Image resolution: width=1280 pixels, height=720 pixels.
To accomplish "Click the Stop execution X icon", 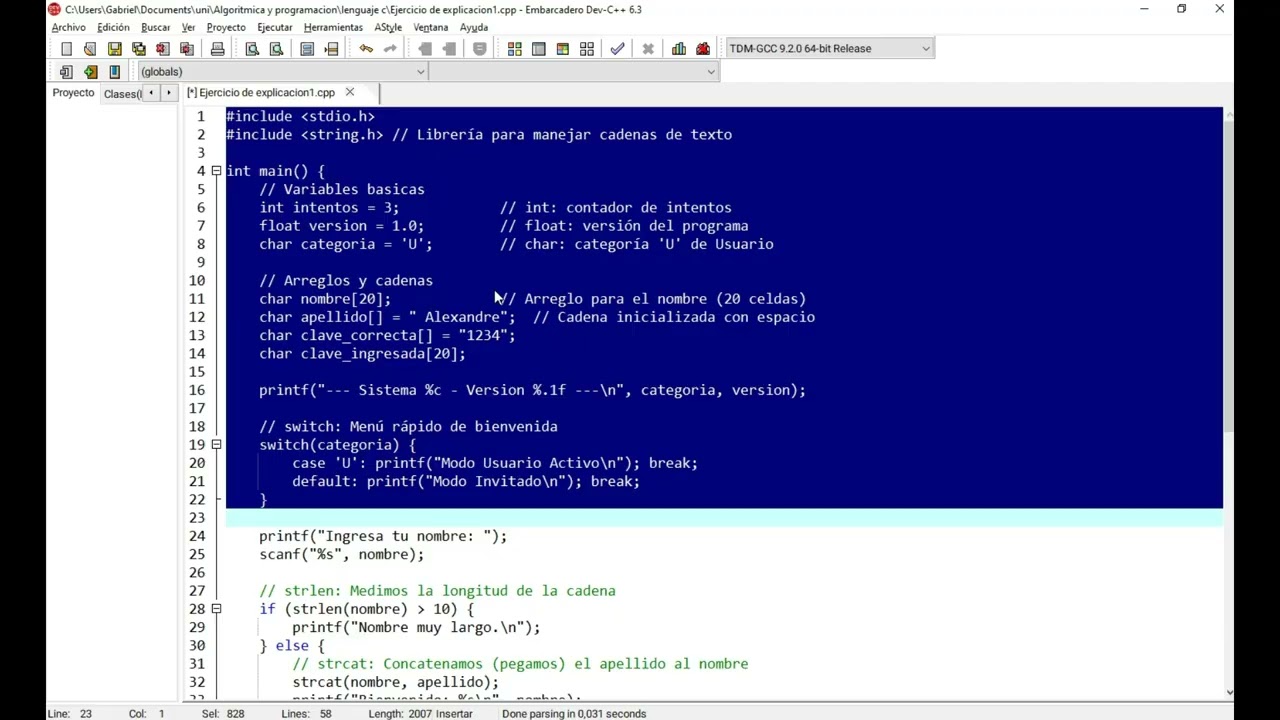I will [648, 48].
